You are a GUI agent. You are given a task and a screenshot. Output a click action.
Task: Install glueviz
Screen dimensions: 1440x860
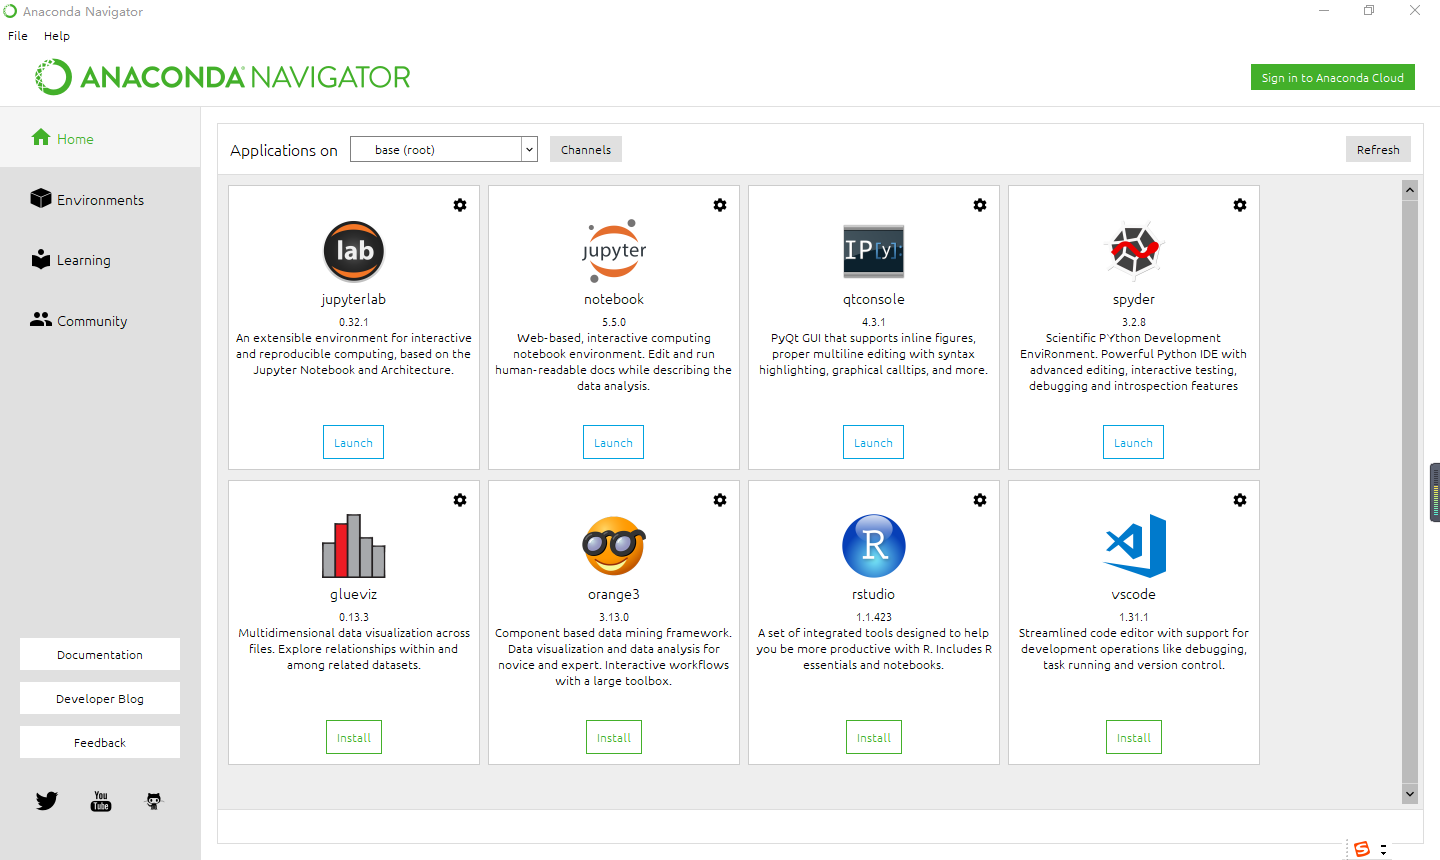pos(354,737)
